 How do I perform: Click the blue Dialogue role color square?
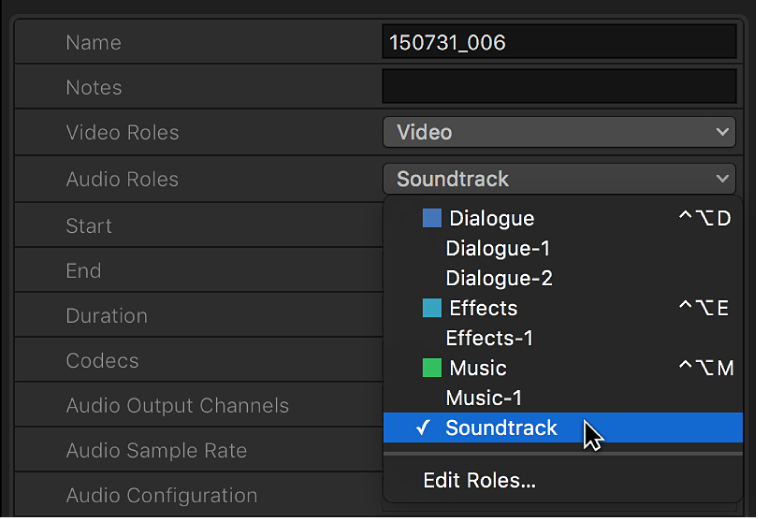[432, 218]
